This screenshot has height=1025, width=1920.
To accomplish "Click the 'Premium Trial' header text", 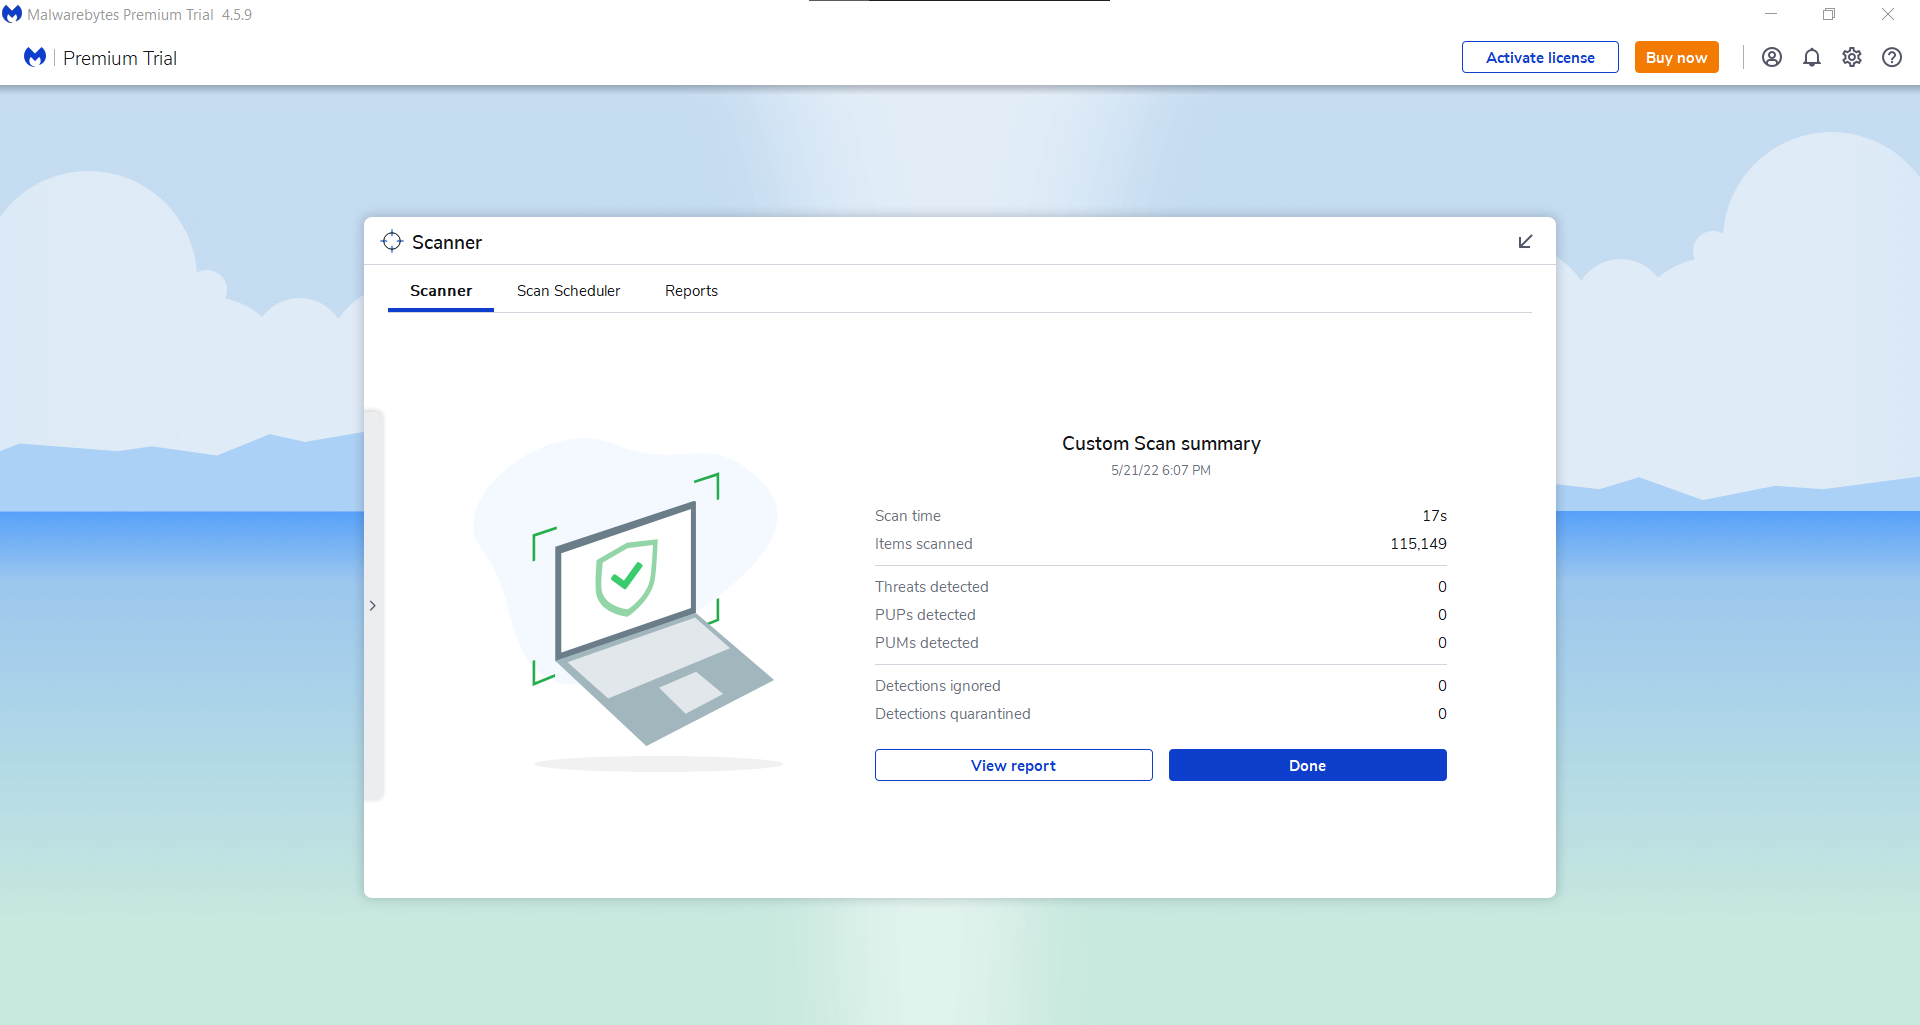I will pyautogui.click(x=120, y=58).
